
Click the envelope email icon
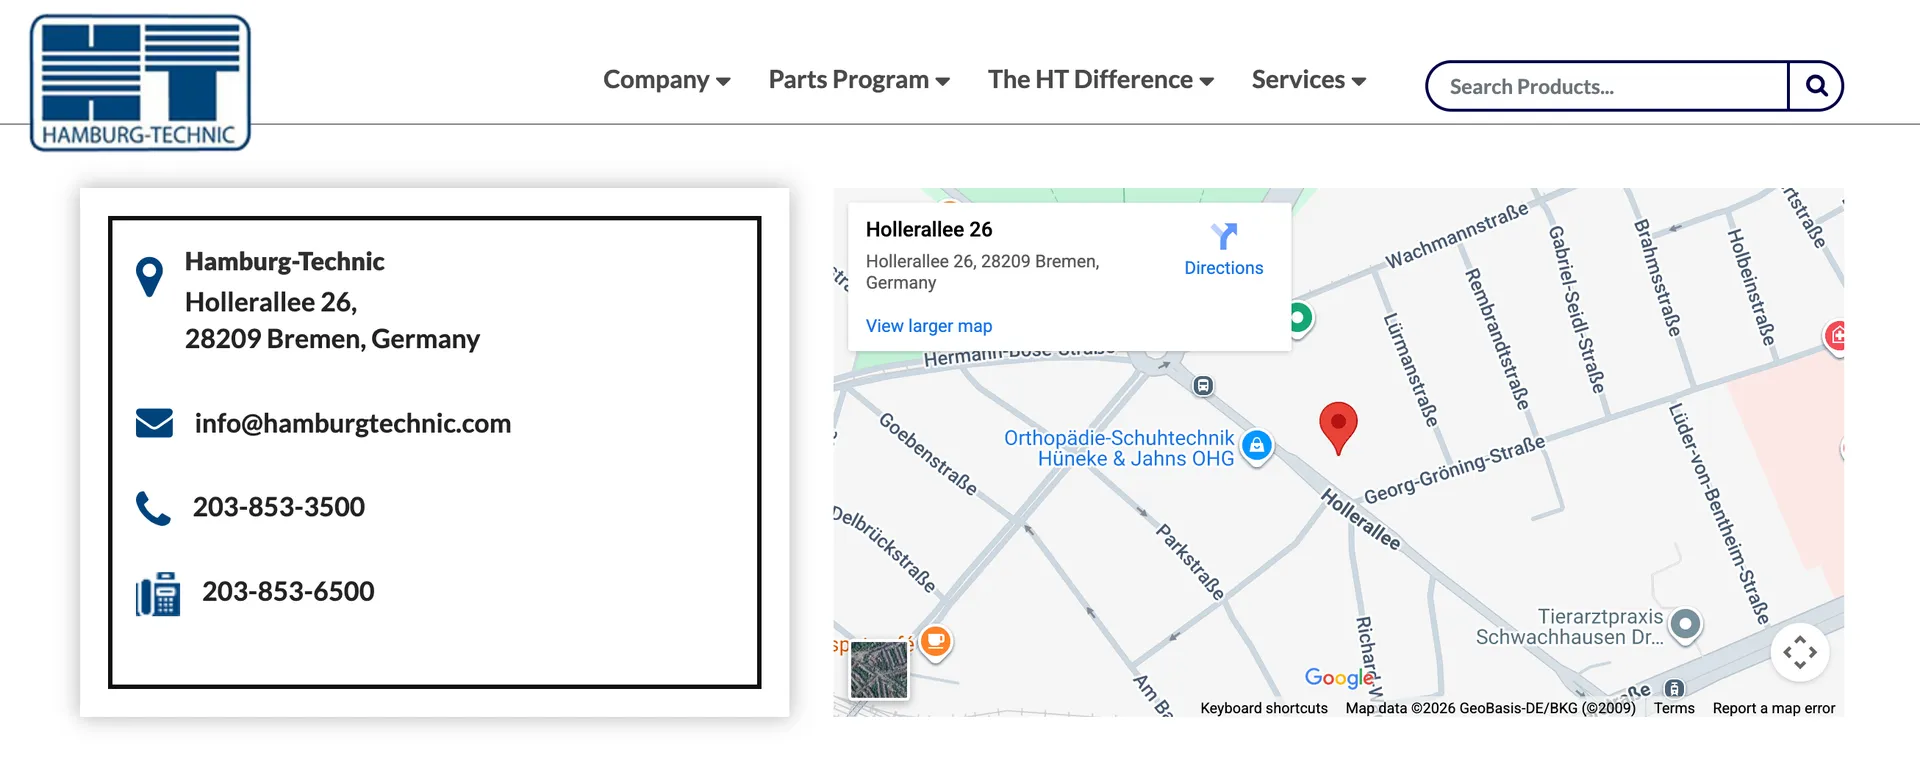click(154, 423)
